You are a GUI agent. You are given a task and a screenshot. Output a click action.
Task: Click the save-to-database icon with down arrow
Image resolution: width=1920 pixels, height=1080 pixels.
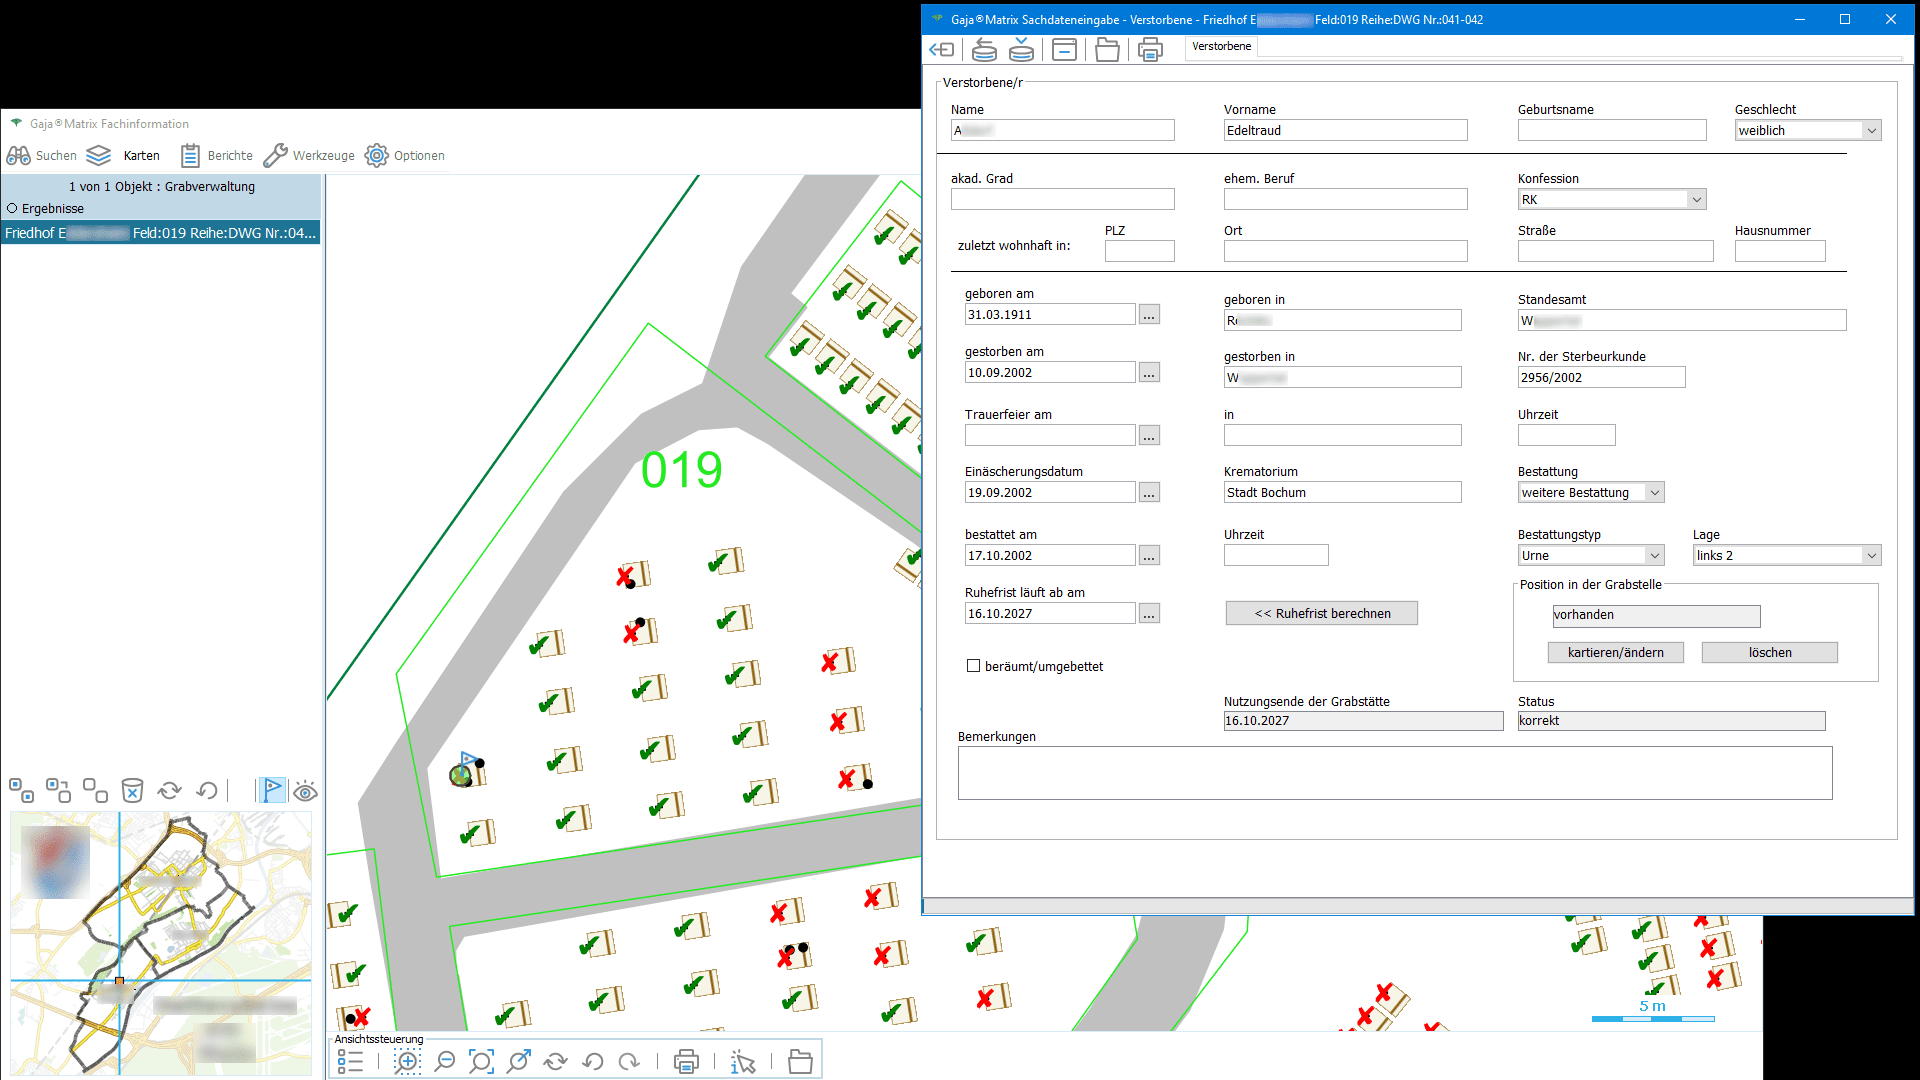(1021, 49)
